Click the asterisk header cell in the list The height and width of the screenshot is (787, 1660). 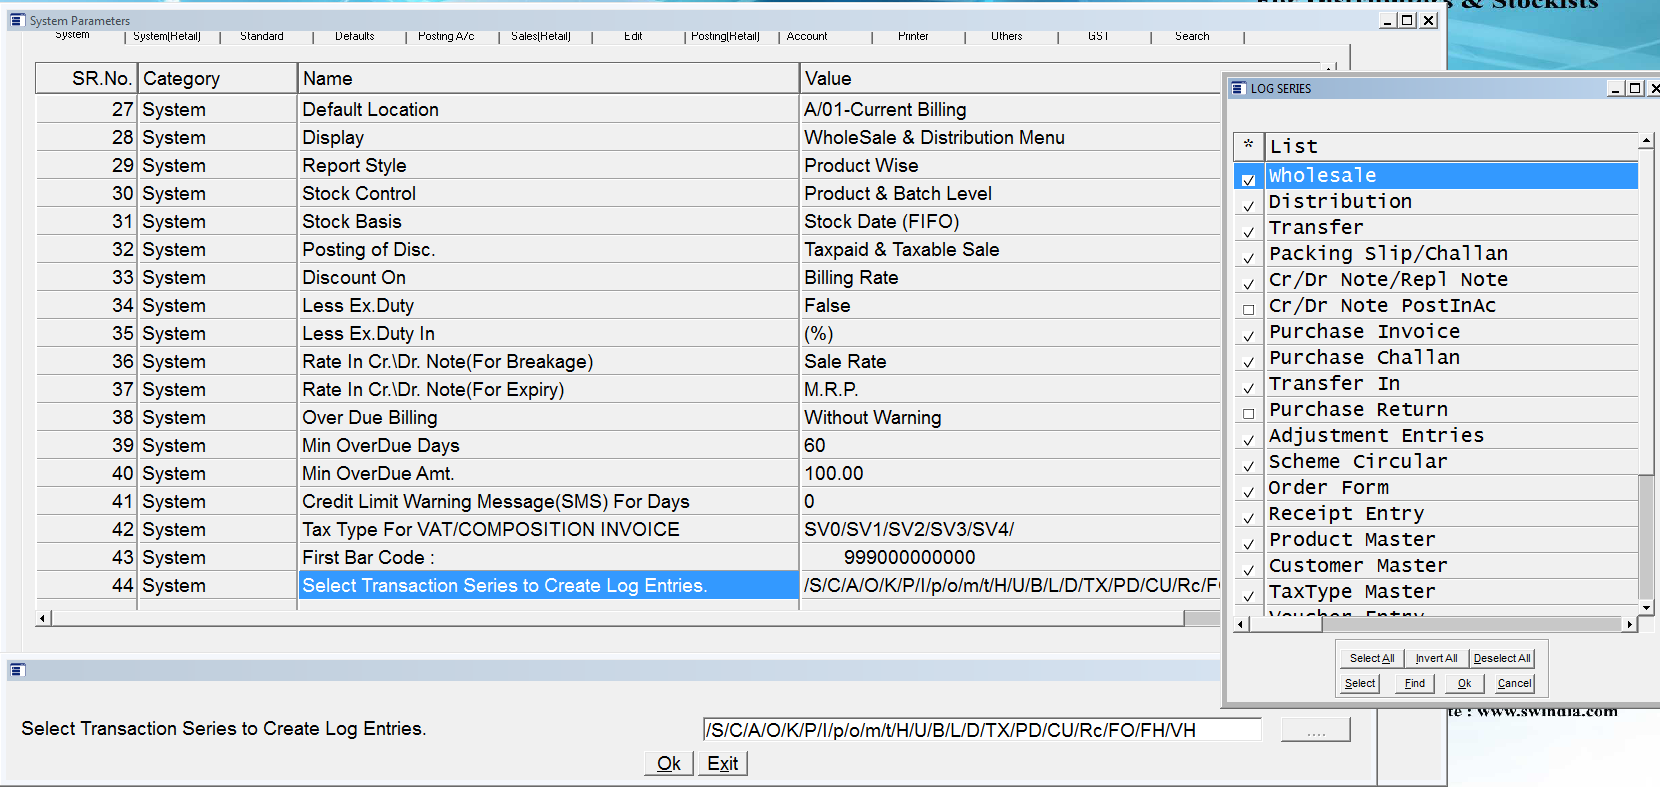[x=1248, y=146]
